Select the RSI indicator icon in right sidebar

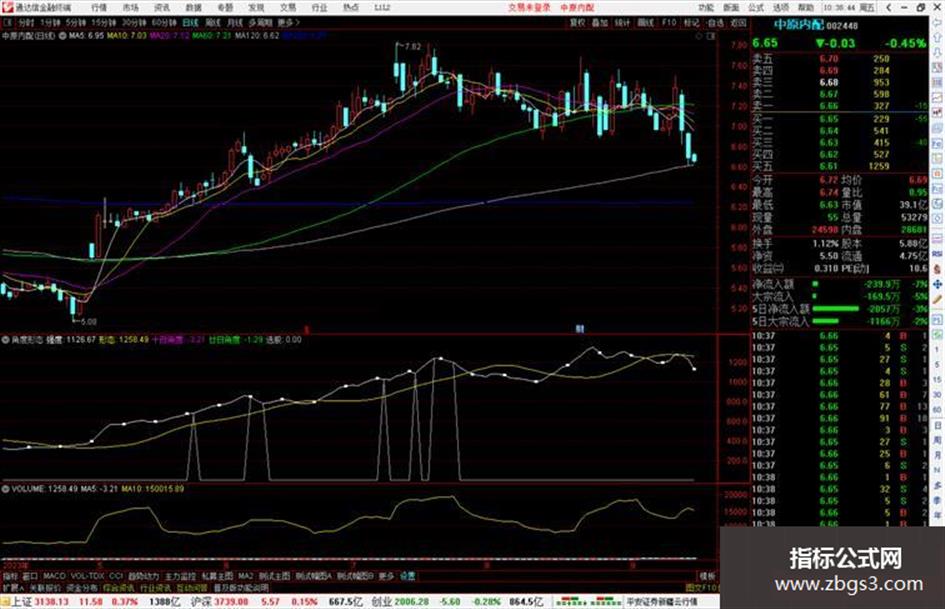click(x=938, y=254)
